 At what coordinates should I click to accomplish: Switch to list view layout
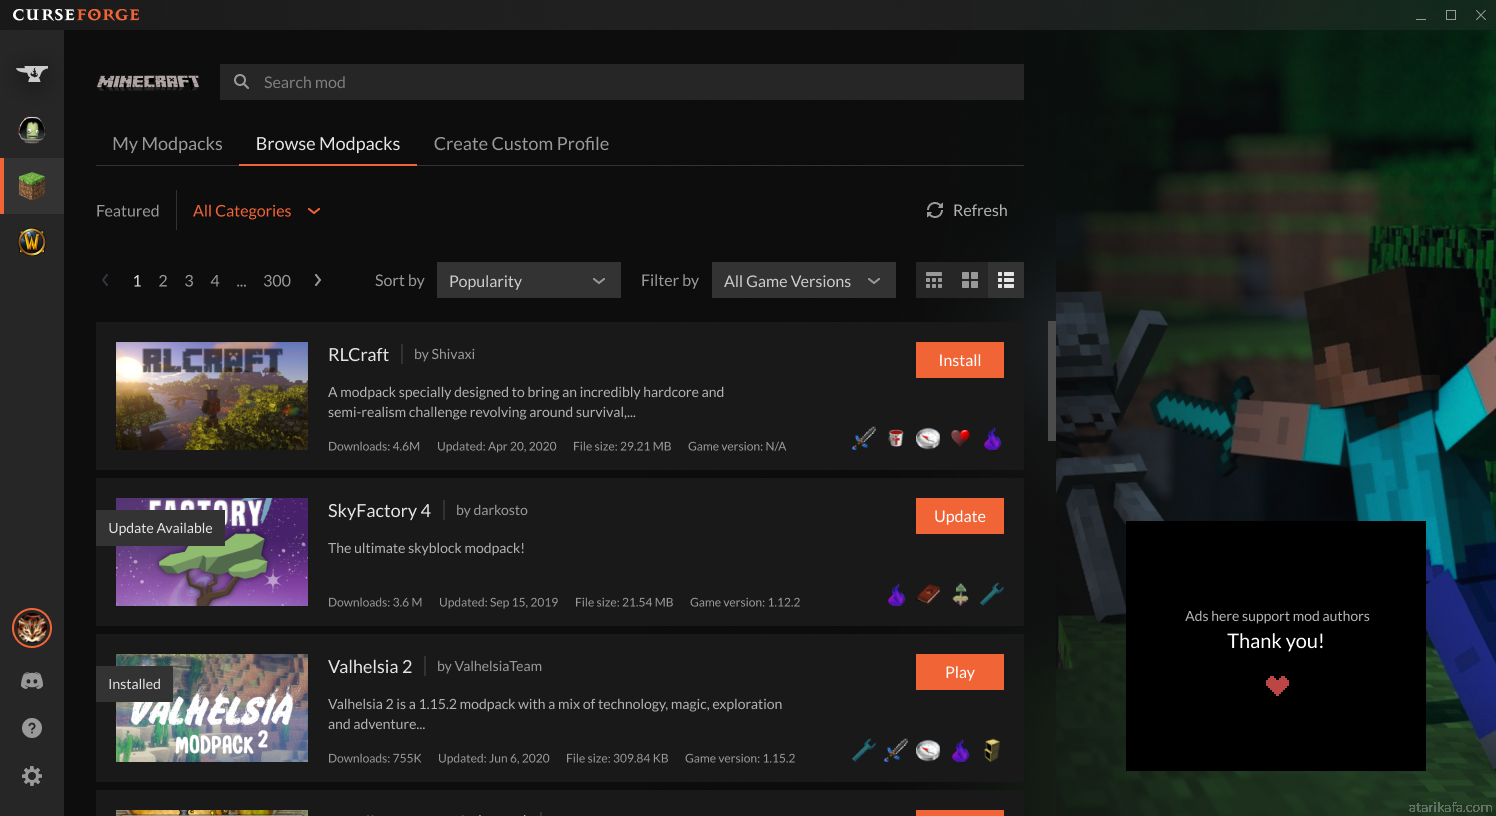click(1006, 280)
